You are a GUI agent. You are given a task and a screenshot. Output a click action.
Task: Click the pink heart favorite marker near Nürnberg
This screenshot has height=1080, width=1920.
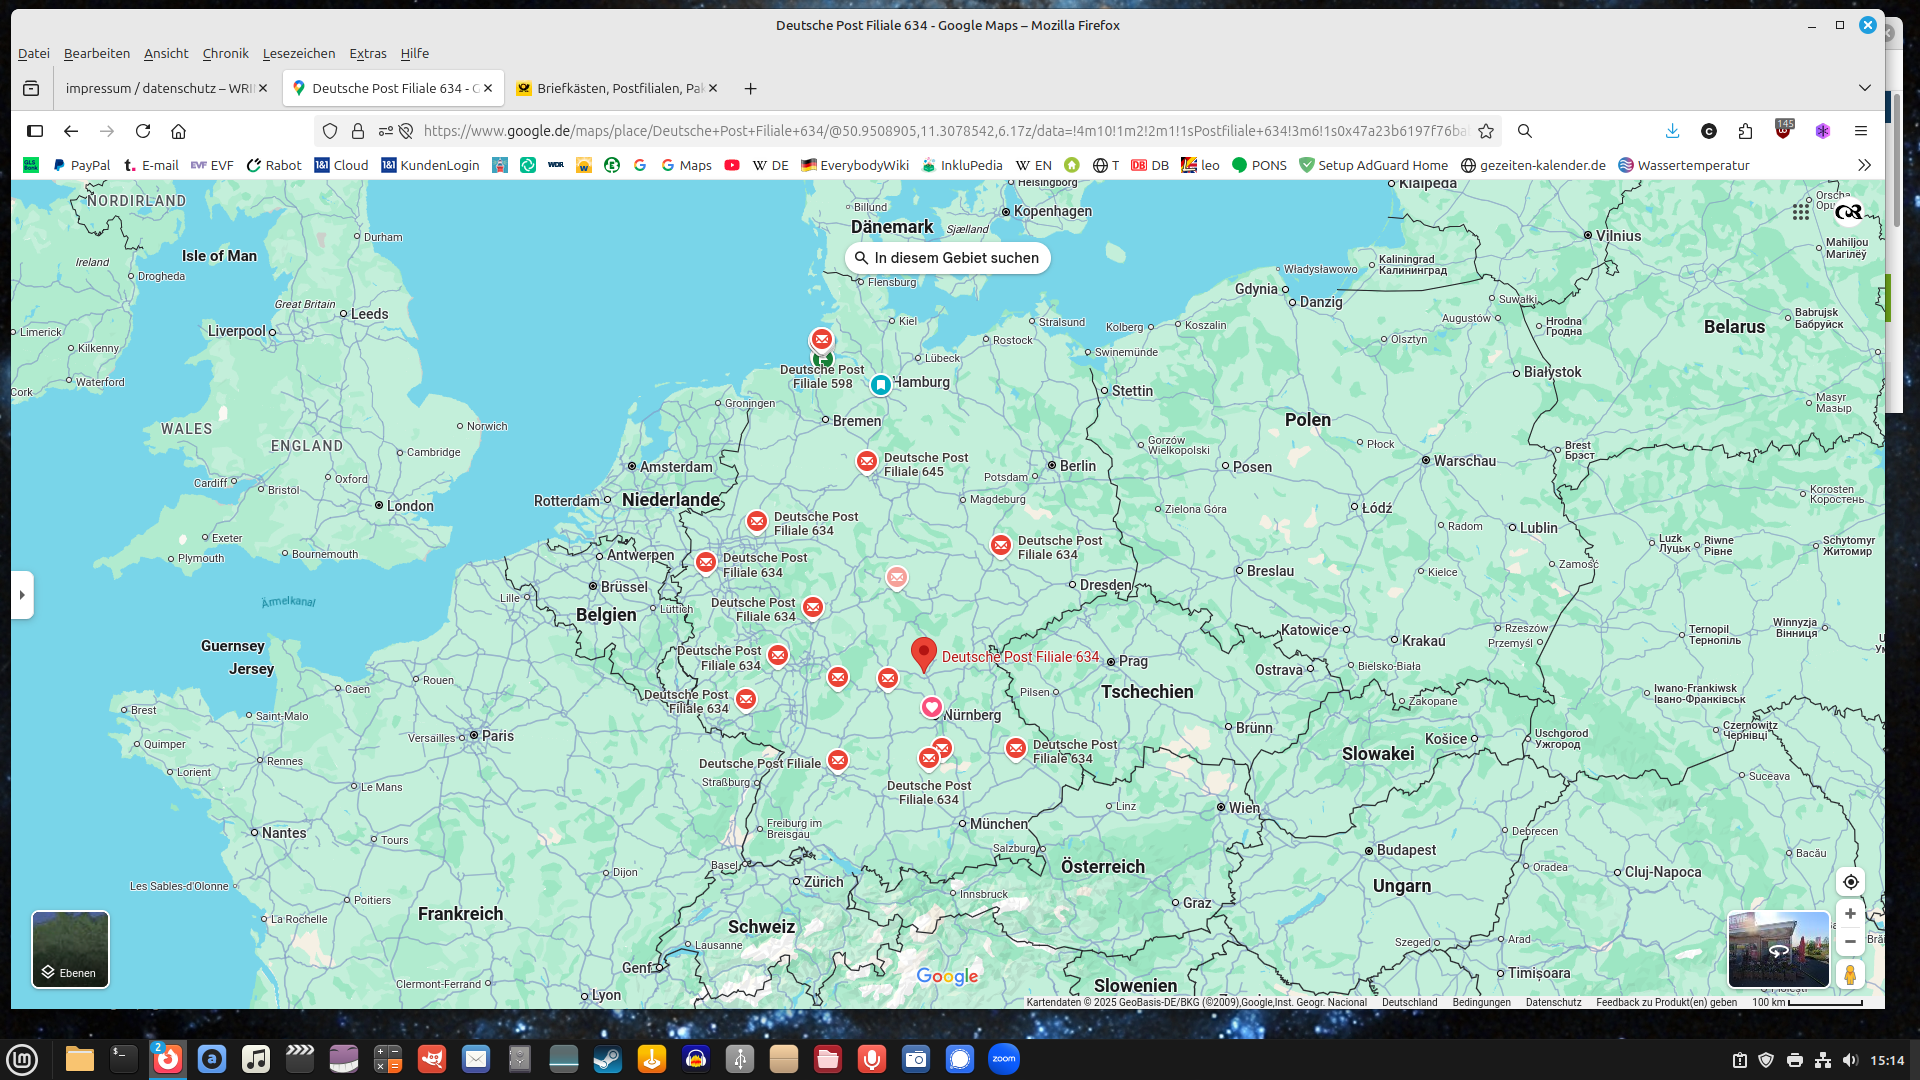click(931, 708)
